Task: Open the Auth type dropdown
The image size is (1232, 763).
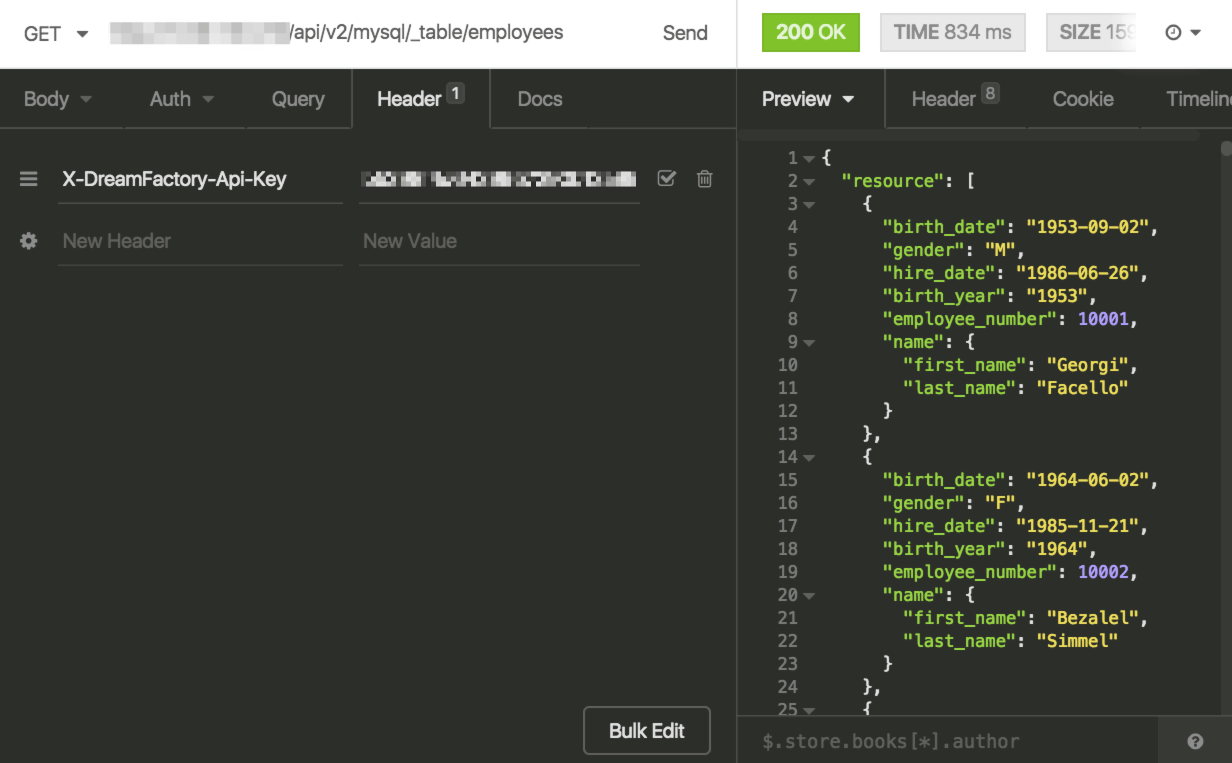Action: (182, 98)
